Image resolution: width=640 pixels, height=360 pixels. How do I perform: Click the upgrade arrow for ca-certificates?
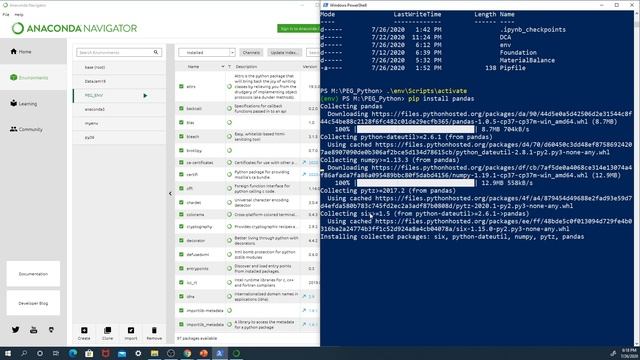coord(304,162)
